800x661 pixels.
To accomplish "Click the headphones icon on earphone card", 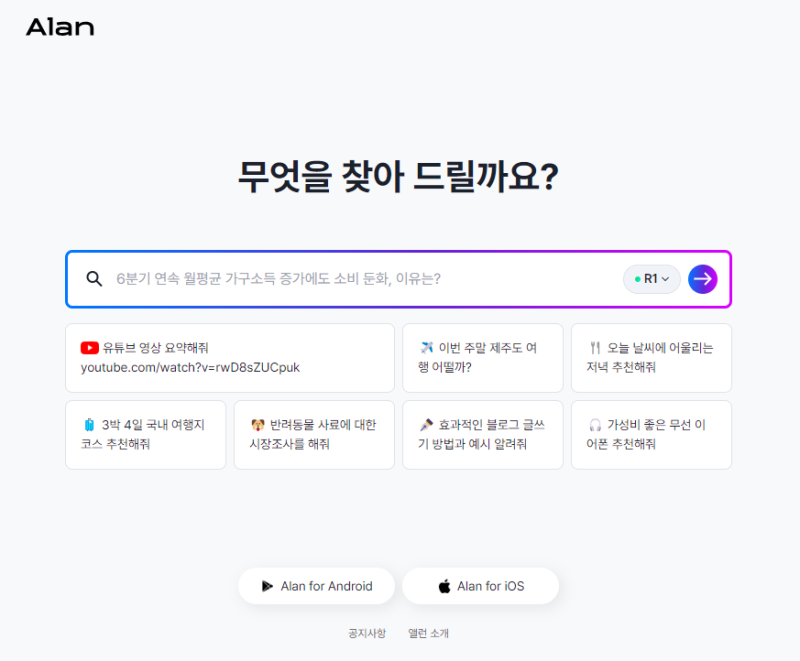I will (x=595, y=425).
